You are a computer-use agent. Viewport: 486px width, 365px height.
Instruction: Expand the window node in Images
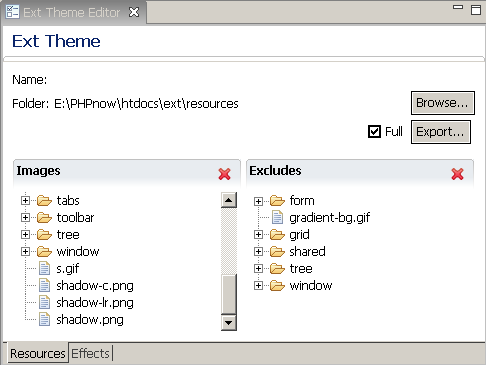tap(25, 252)
